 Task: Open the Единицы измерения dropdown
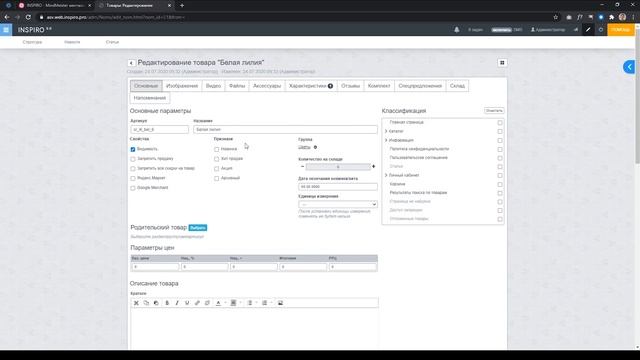pos(338,204)
